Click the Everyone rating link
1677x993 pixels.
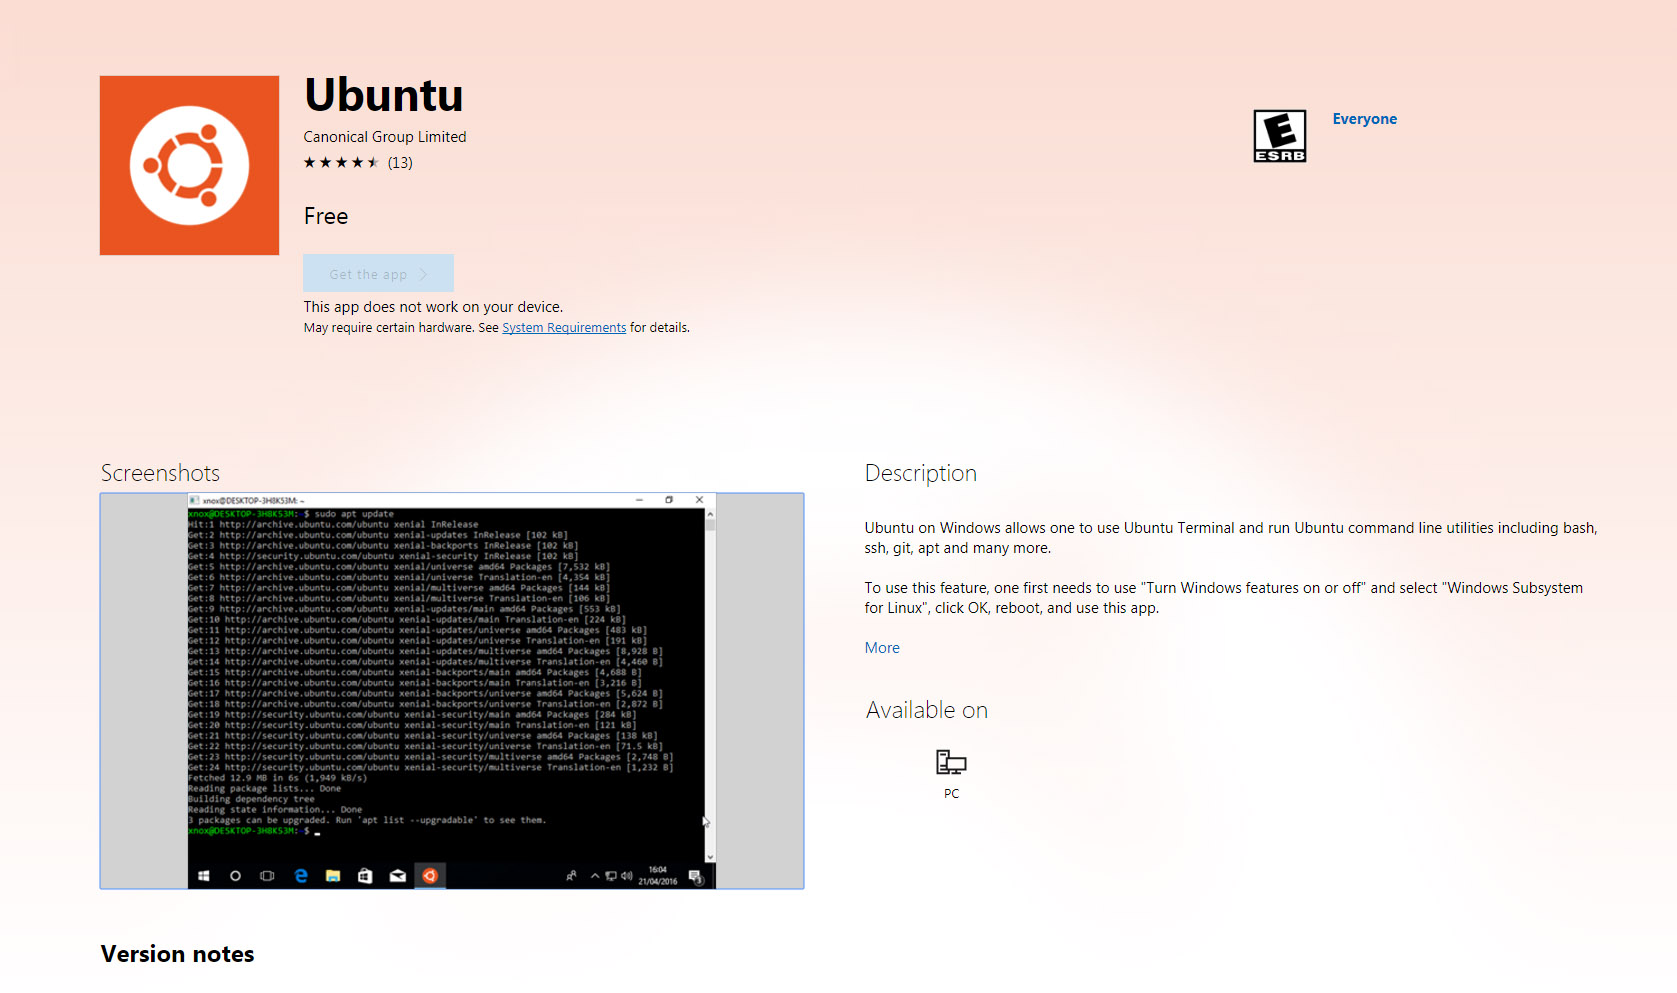coord(1364,118)
